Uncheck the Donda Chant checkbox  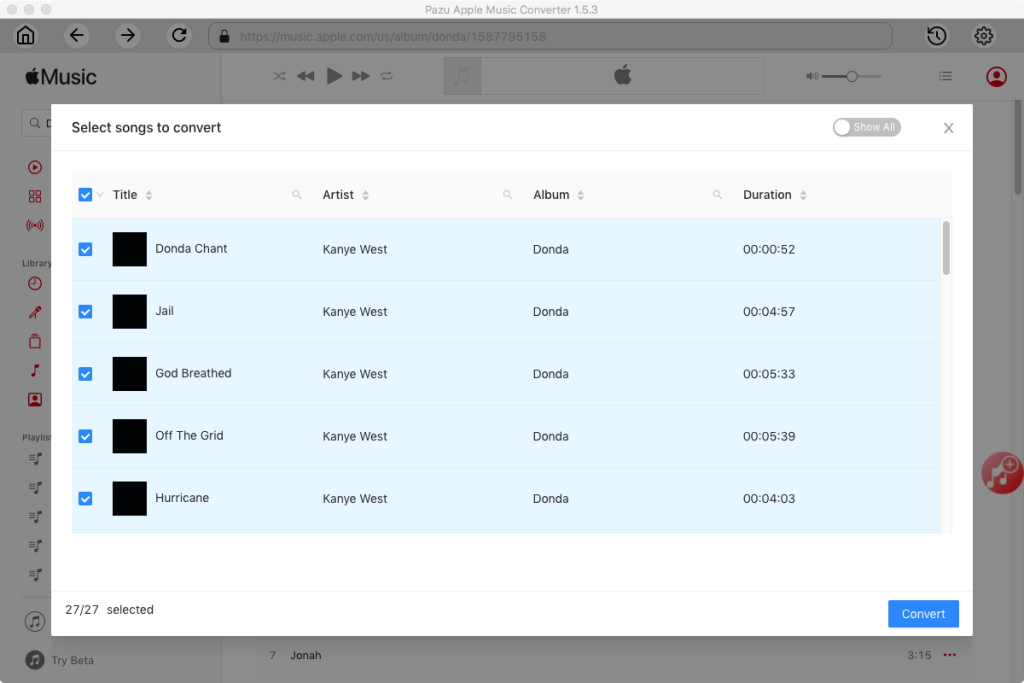pos(85,249)
